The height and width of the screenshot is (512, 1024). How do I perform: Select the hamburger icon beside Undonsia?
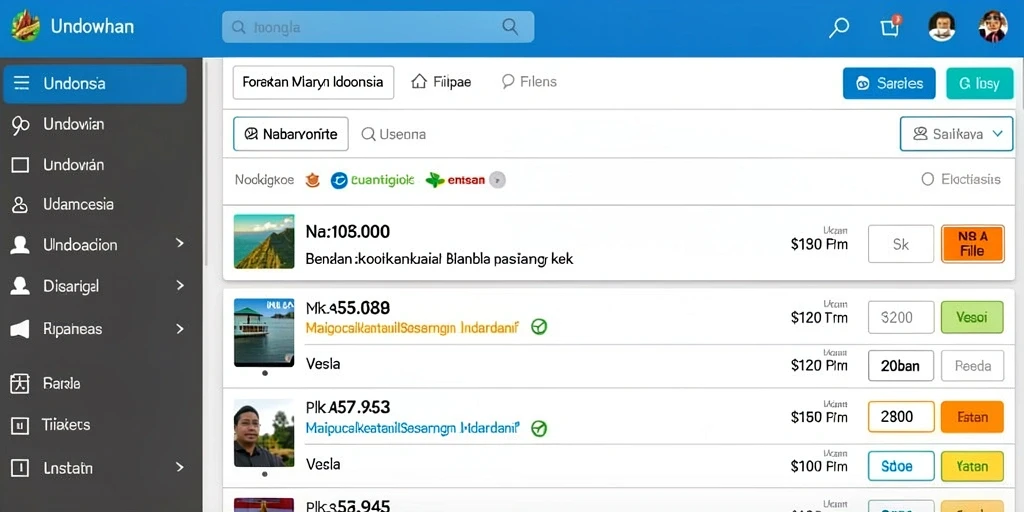pos(22,83)
